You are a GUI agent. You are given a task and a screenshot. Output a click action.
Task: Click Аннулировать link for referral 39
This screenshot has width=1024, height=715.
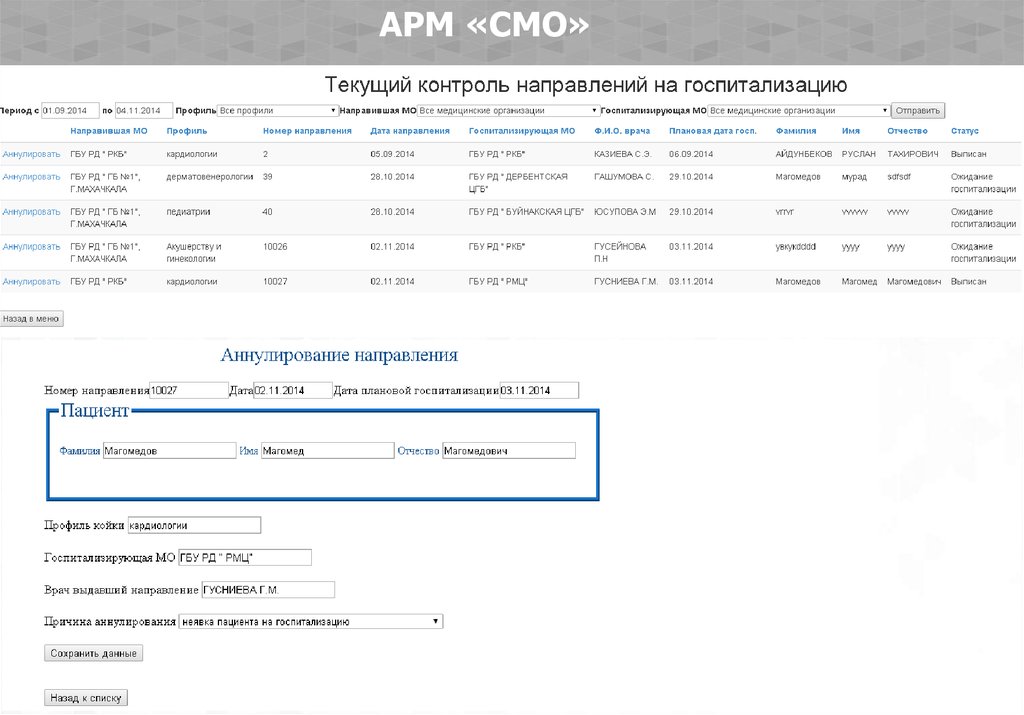31,177
